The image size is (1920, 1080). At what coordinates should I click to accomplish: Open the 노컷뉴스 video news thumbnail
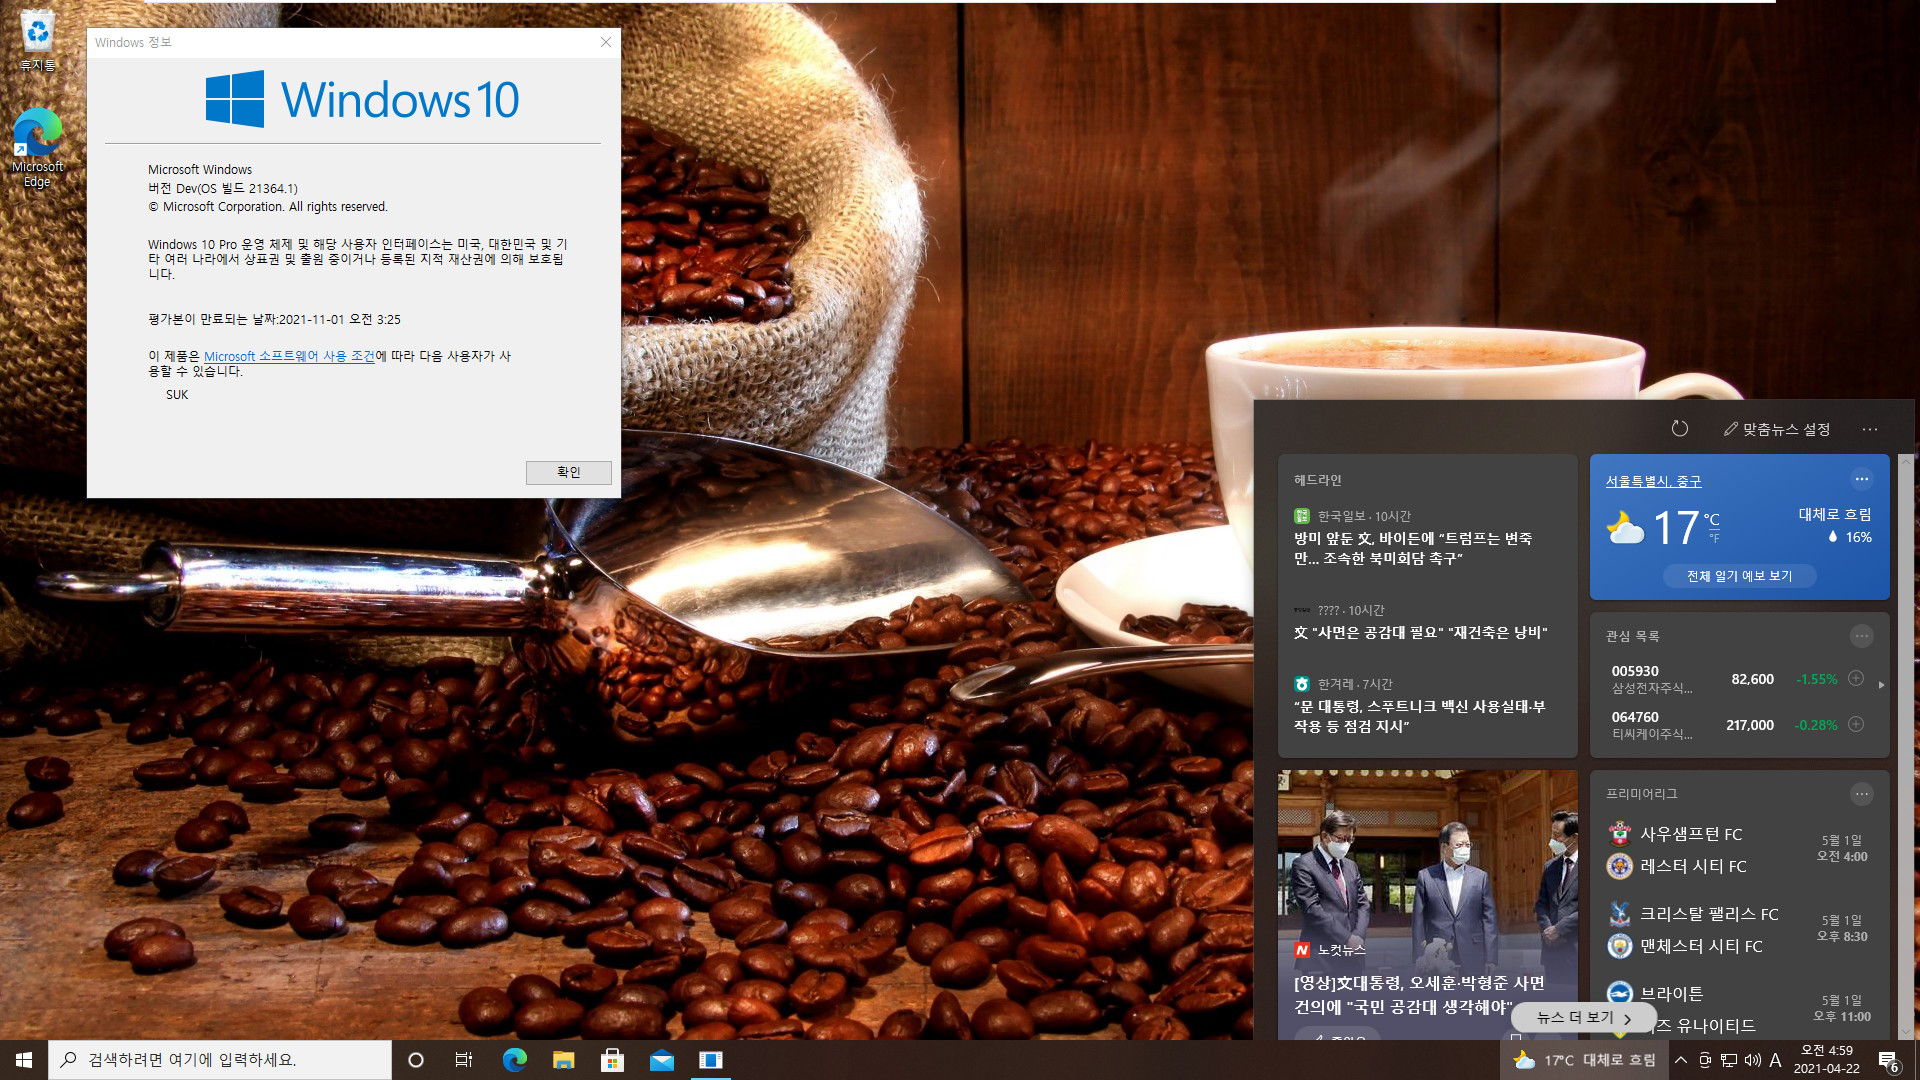1427,905
